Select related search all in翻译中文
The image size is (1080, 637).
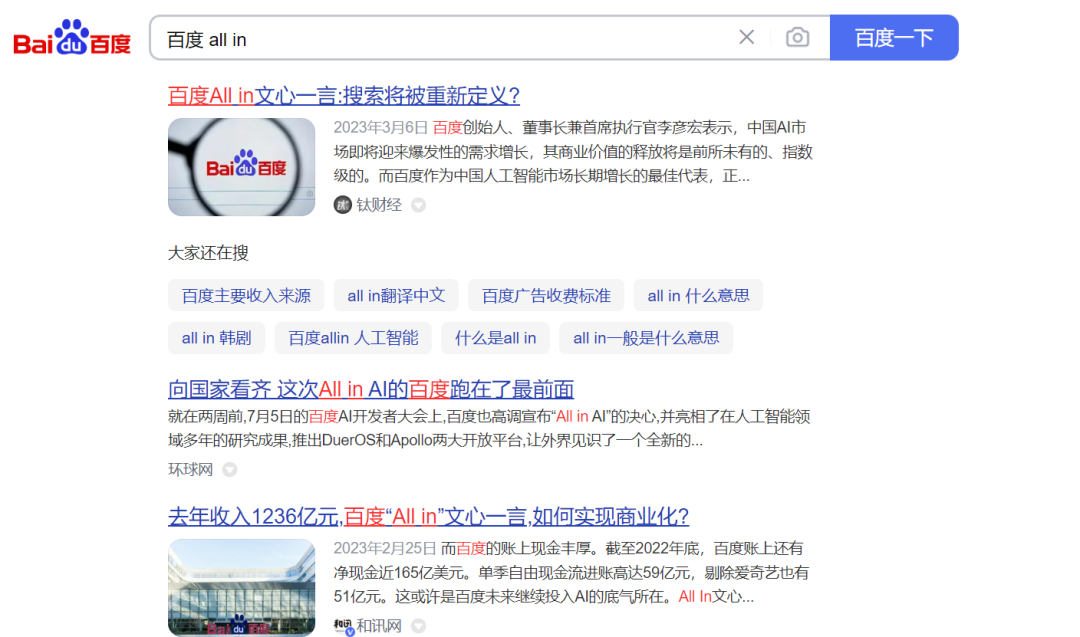pos(396,295)
